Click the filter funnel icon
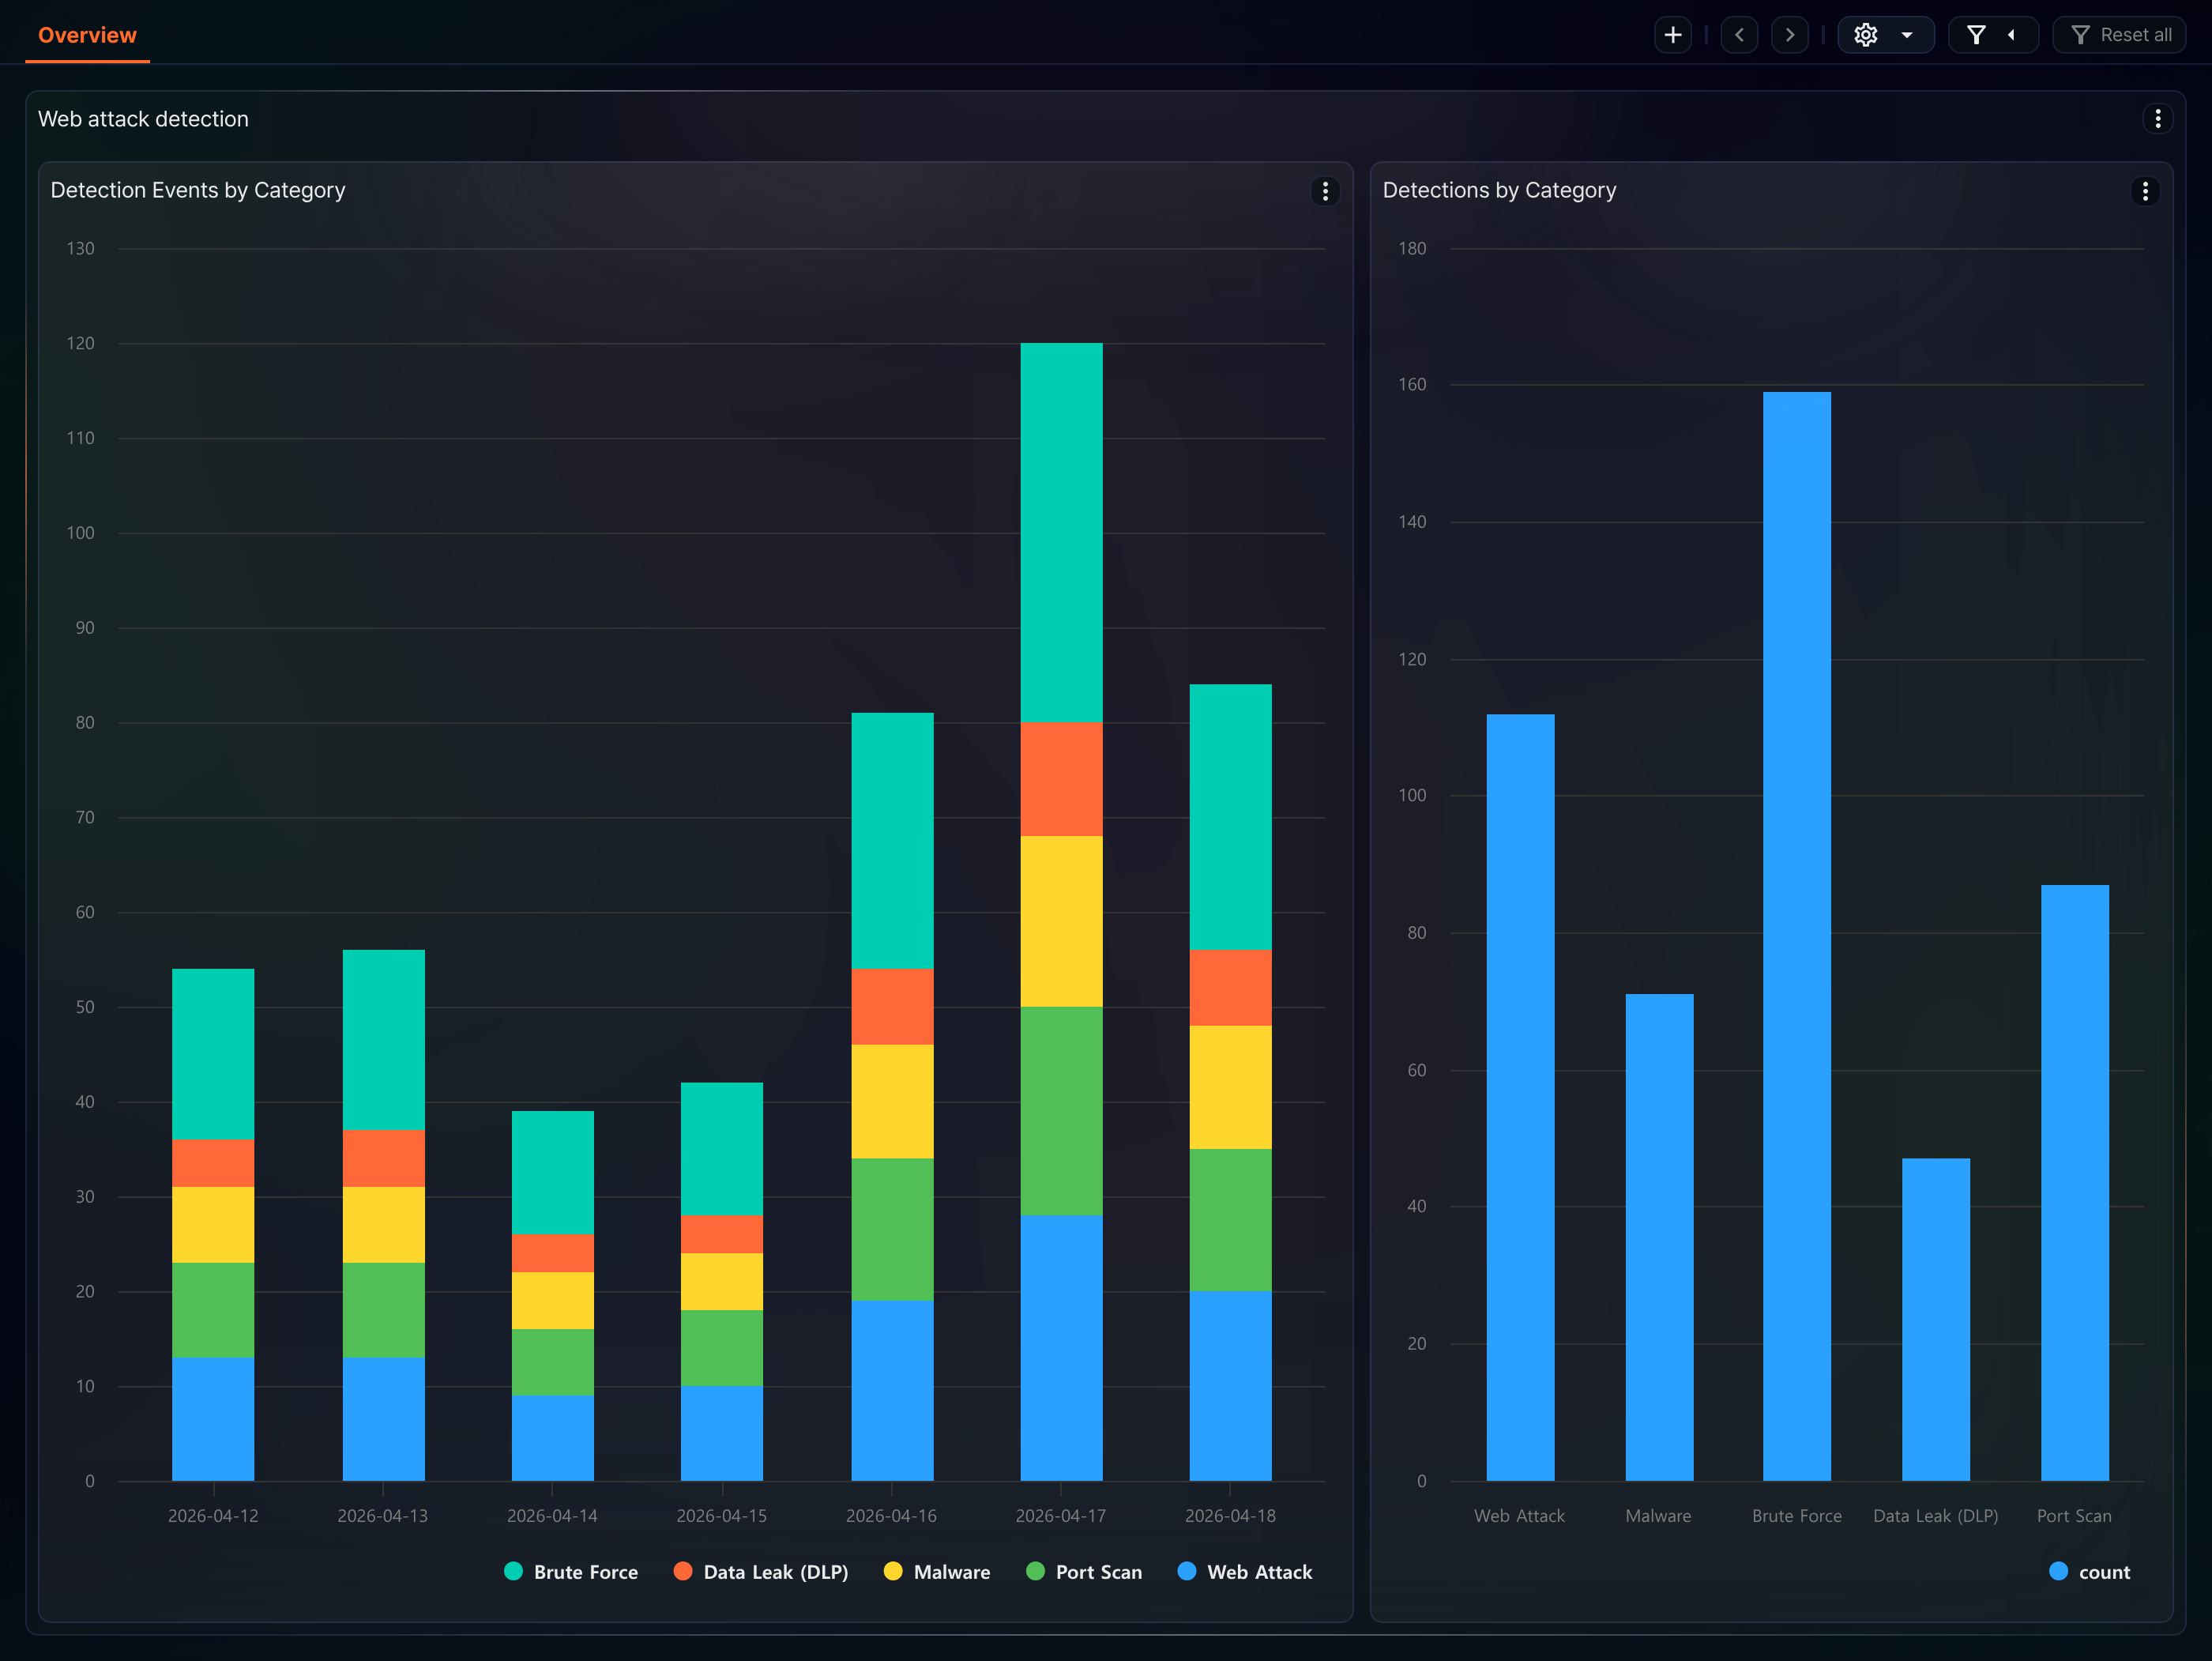The height and width of the screenshot is (1661, 2212). (1976, 35)
